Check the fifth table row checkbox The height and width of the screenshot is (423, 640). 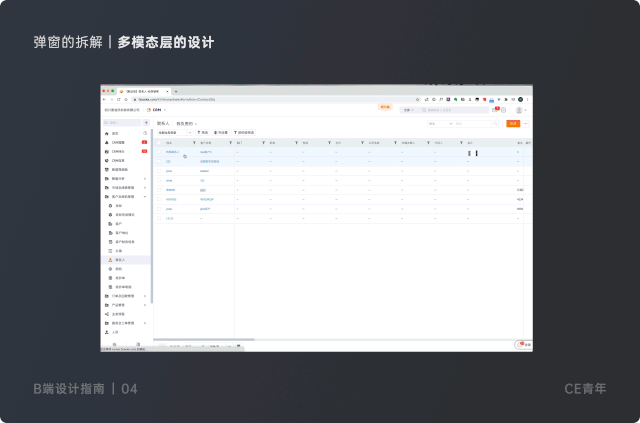pos(159,190)
